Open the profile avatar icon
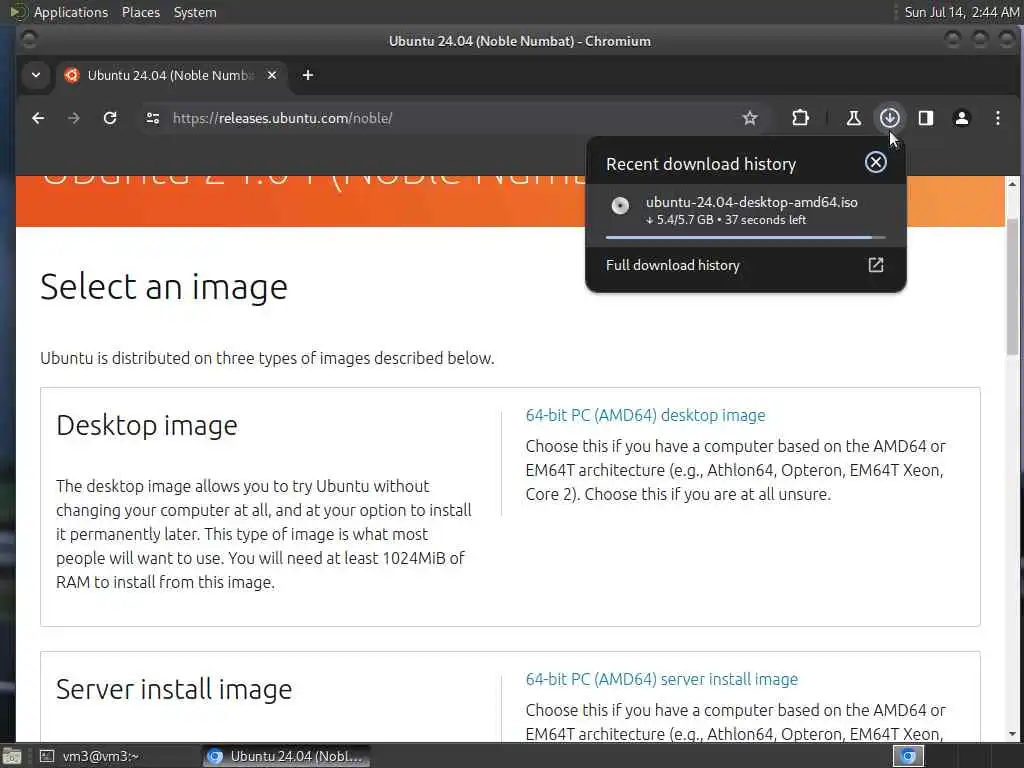1024x768 pixels. tap(962, 118)
